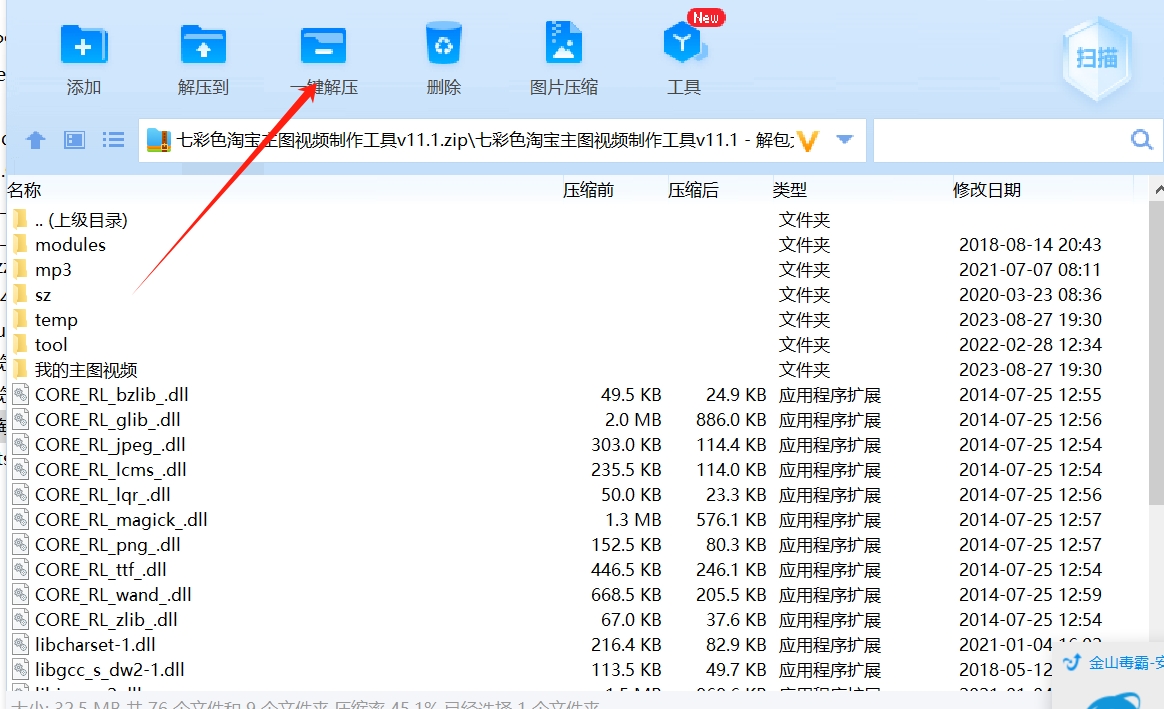Sort by the 压缩后 column header
This screenshot has height=709, width=1164.
click(x=693, y=190)
